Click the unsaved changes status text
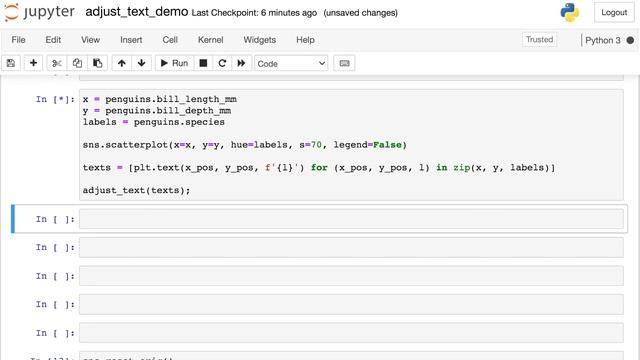This screenshot has height=360, width=640. coord(360,13)
